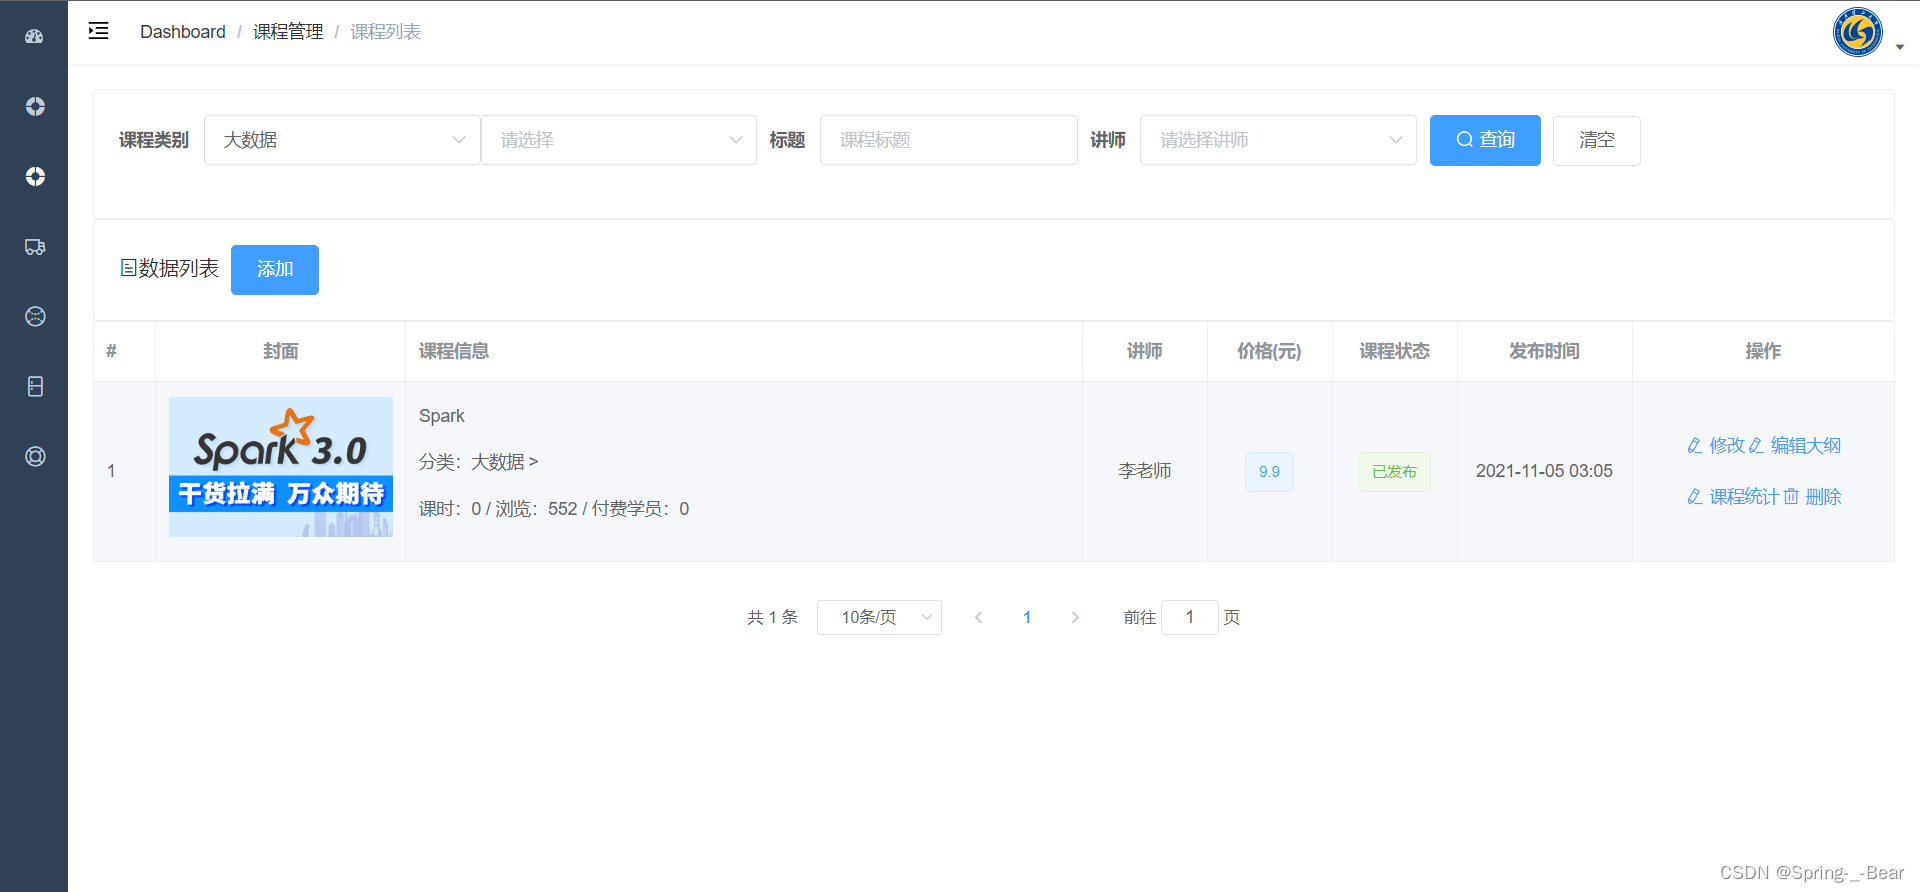Click the 课程管理 breadcrumb
Image resolution: width=1920 pixels, height=892 pixels.
[288, 32]
